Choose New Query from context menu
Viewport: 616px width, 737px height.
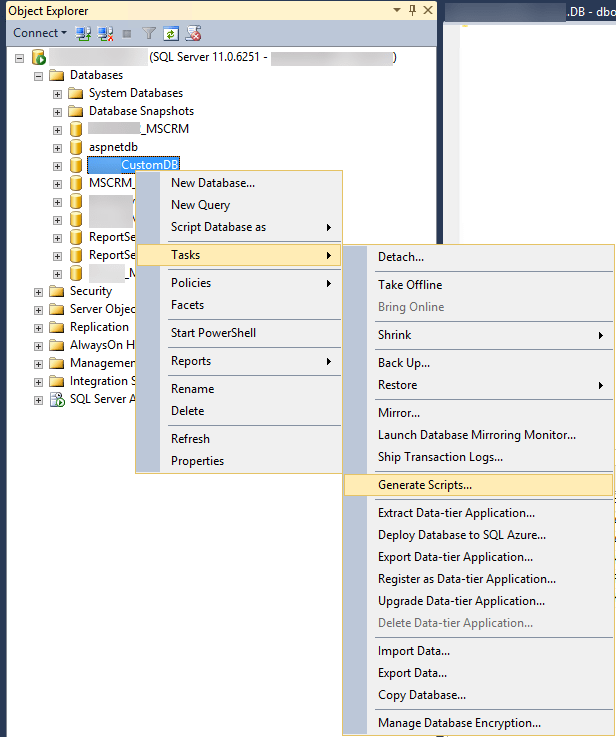[239, 205]
